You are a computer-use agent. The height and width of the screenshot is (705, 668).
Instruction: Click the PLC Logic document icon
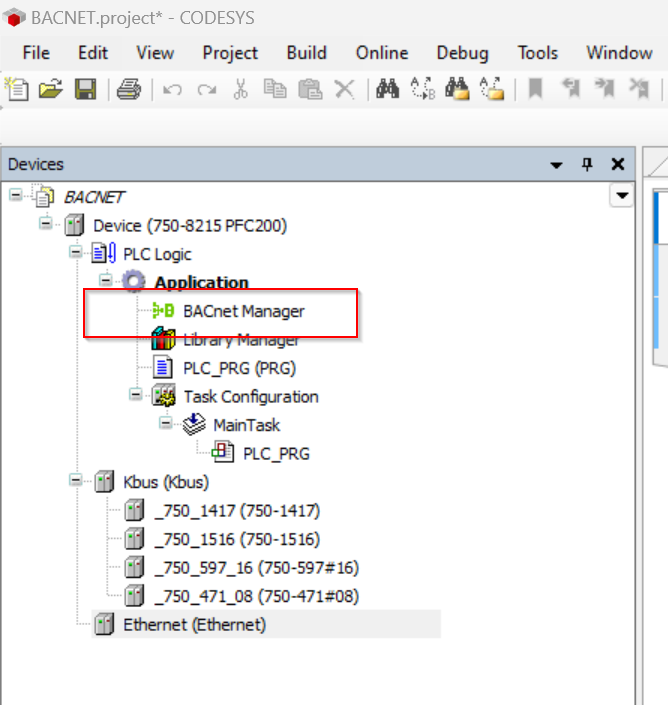[104, 253]
